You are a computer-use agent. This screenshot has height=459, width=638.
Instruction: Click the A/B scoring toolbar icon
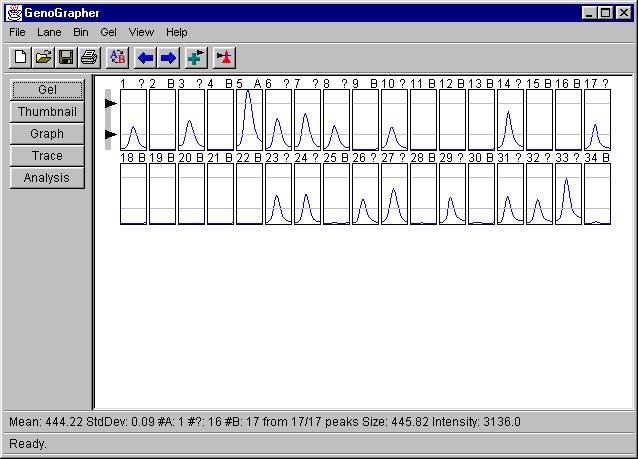point(117,58)
